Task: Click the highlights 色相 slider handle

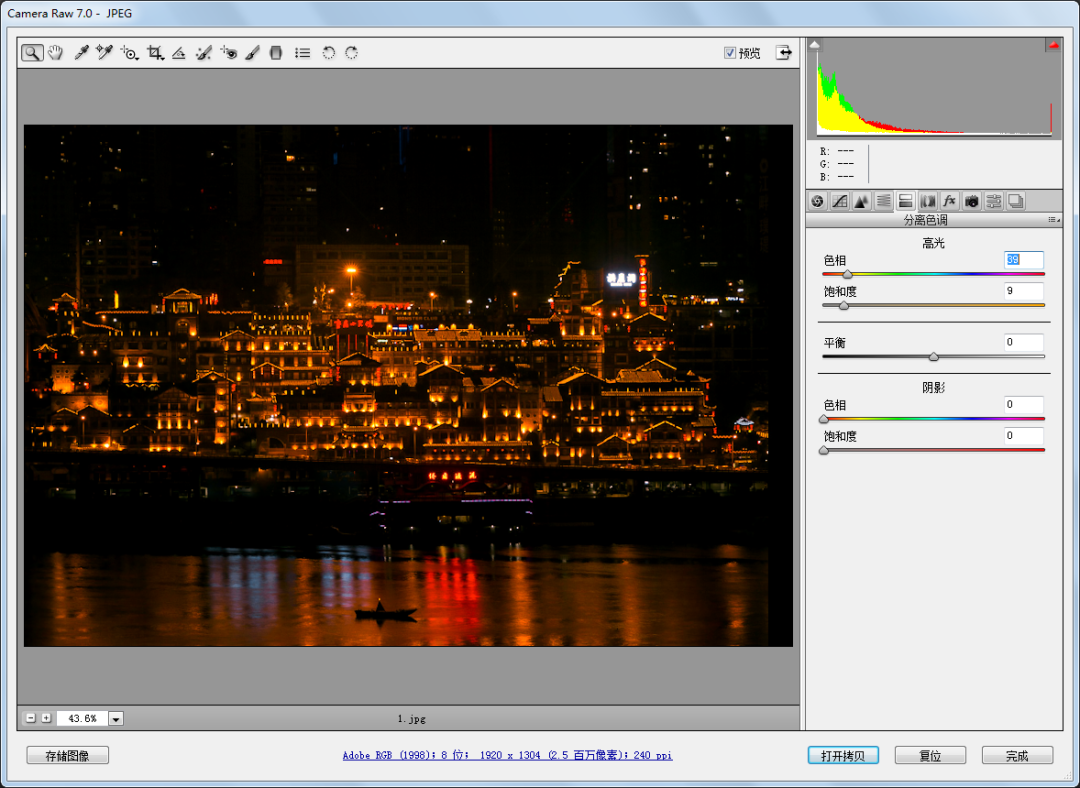Action: 848,275
